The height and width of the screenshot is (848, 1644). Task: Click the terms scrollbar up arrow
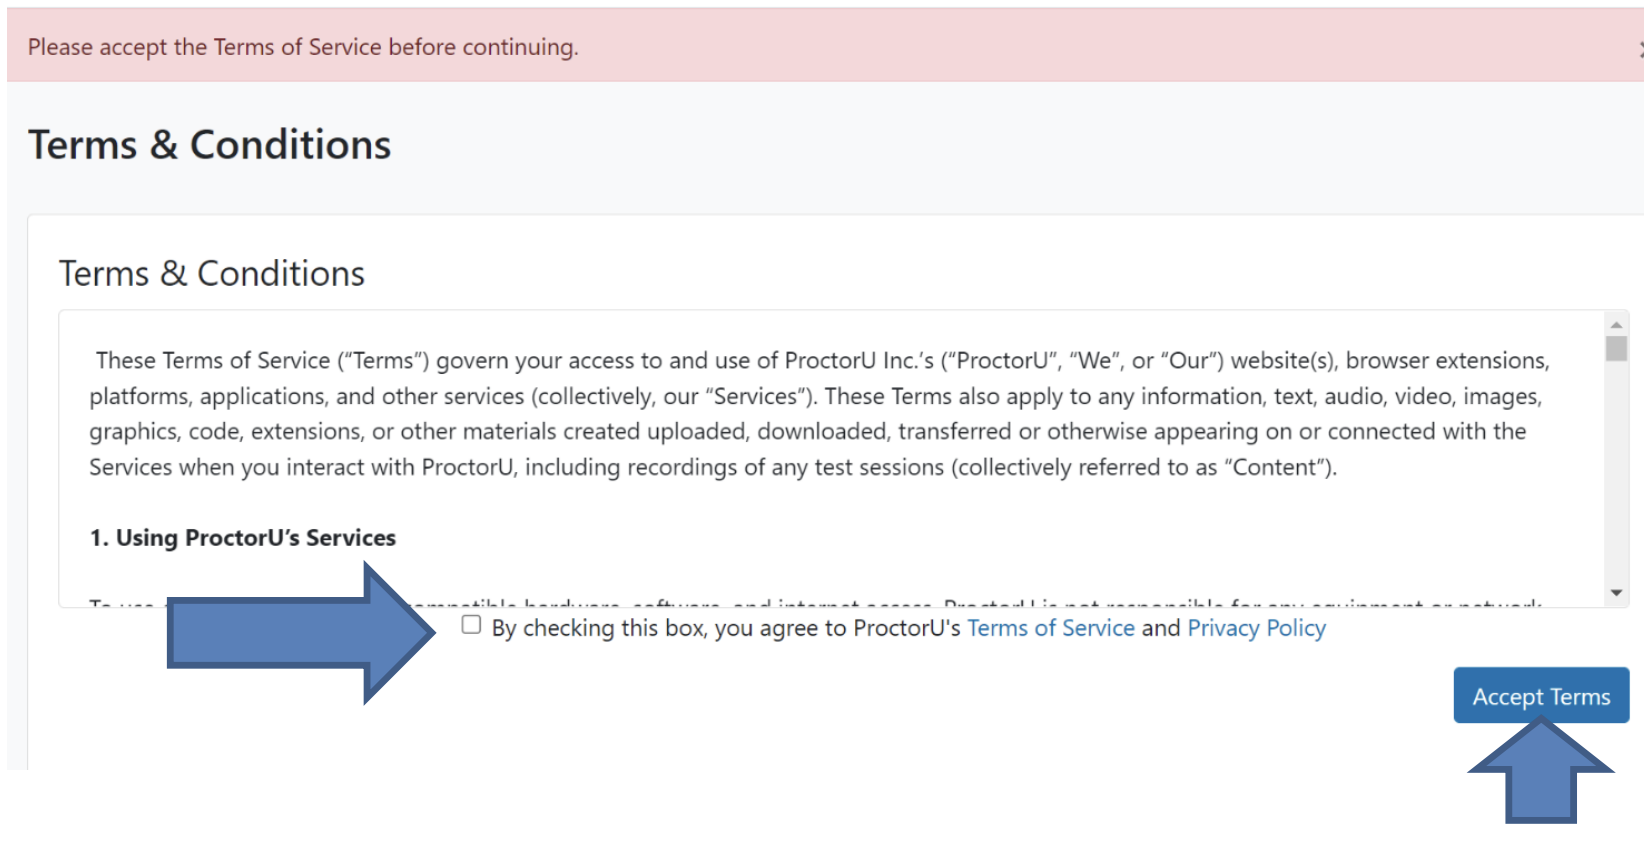[1616, 325]
